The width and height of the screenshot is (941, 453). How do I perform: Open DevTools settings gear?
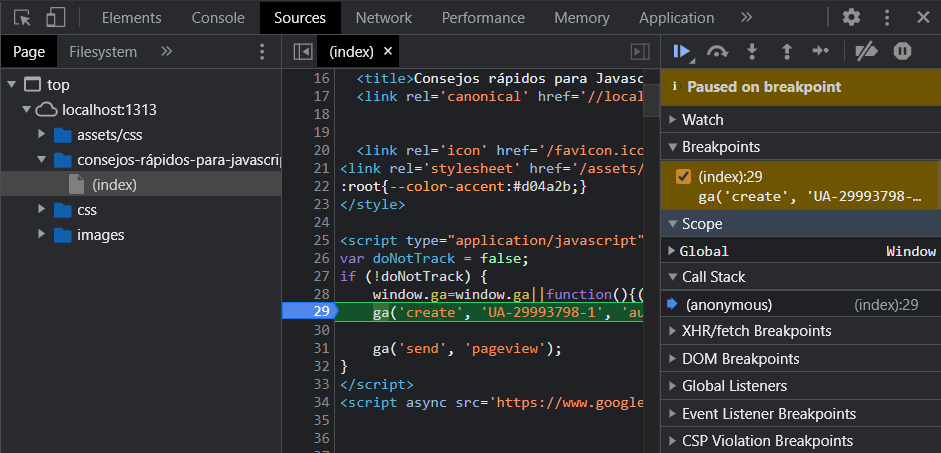click(x=851, y=17)
